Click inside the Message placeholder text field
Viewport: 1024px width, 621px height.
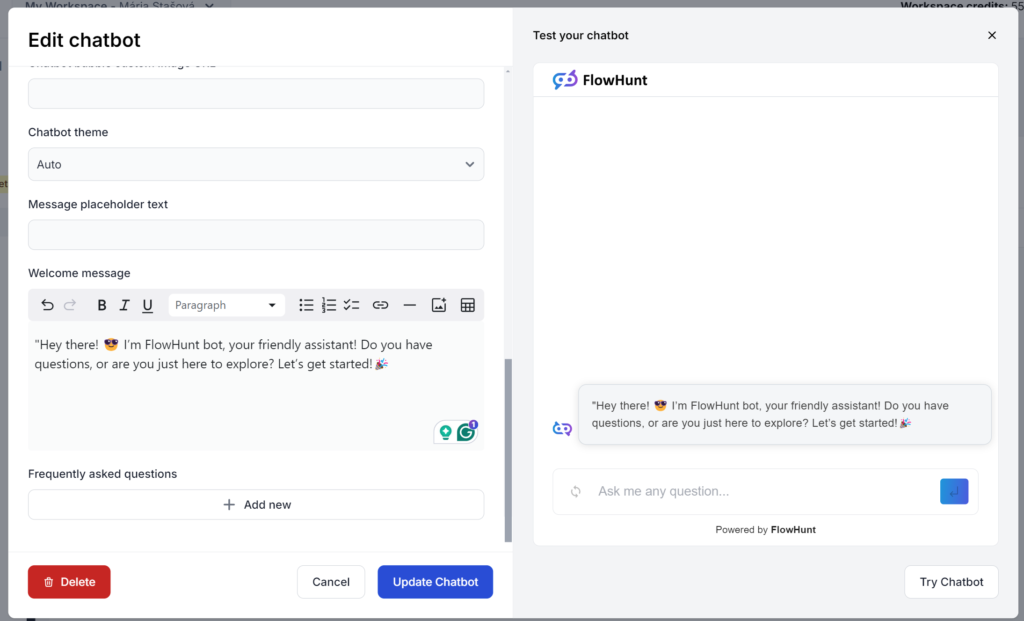click(255, 234)
